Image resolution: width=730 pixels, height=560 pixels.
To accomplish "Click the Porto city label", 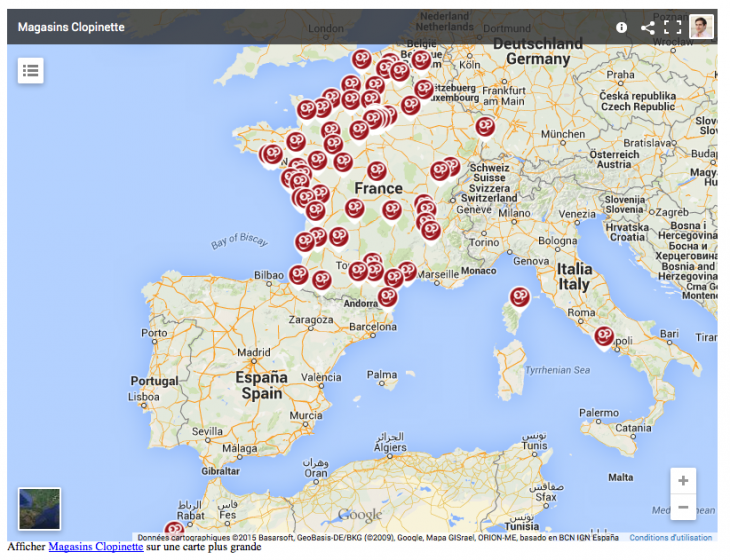I will click(154, 333).
